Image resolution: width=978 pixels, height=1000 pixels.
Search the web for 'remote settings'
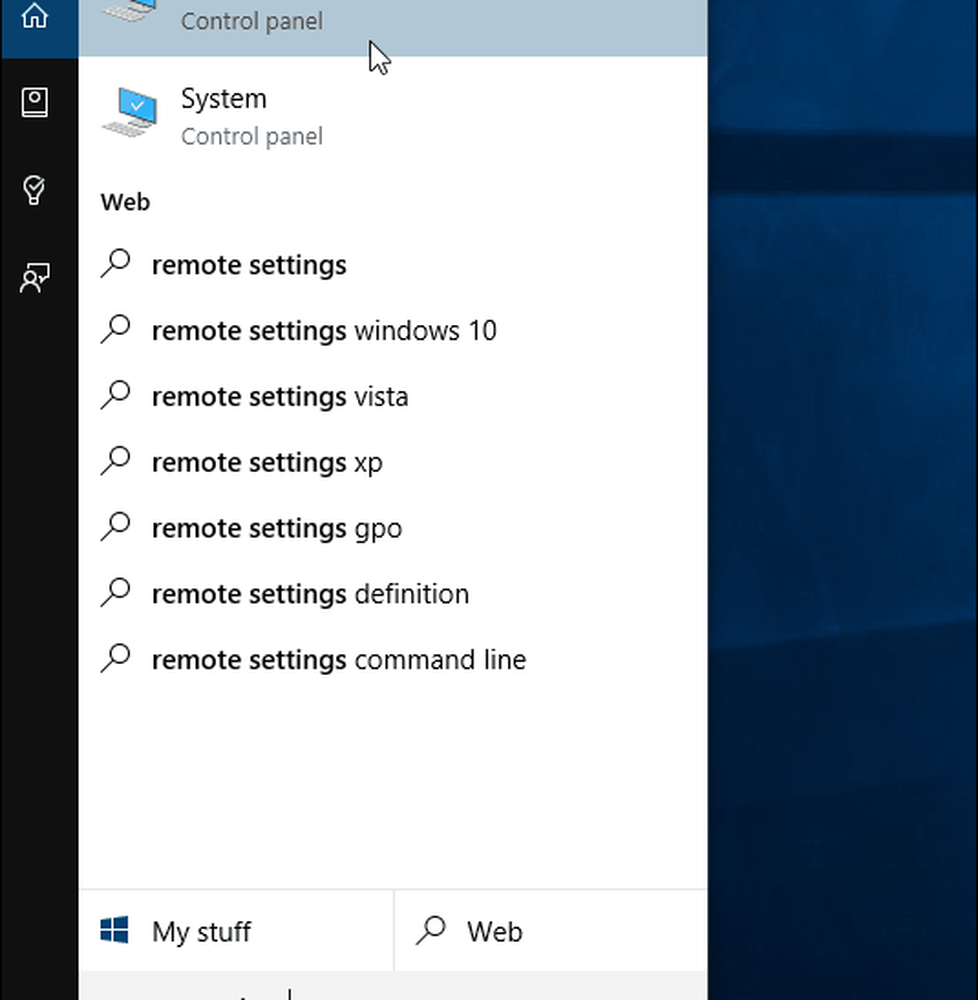point(249,266)
